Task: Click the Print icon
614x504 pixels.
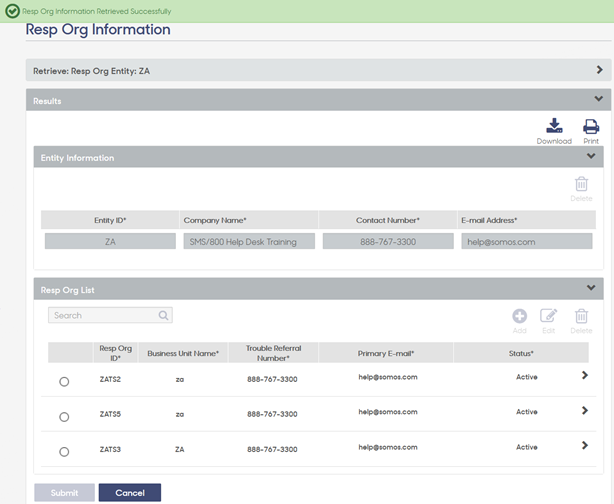Action: 591,126
